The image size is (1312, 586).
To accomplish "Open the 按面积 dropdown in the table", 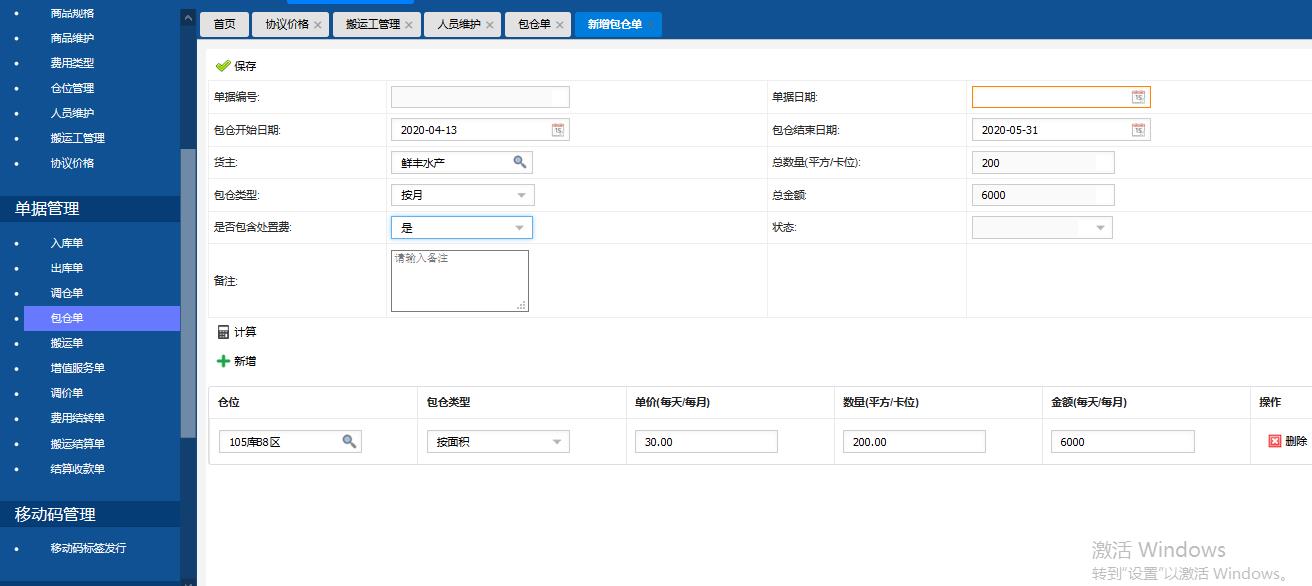I will click(557, 441).
